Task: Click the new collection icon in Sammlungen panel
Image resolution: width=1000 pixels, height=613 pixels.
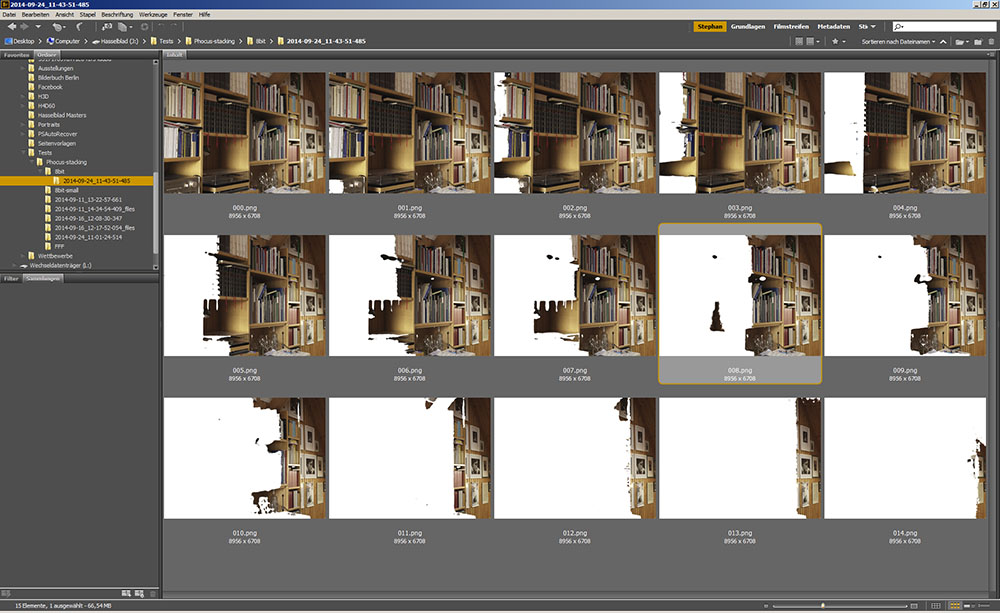Action: tap(126, 594)
